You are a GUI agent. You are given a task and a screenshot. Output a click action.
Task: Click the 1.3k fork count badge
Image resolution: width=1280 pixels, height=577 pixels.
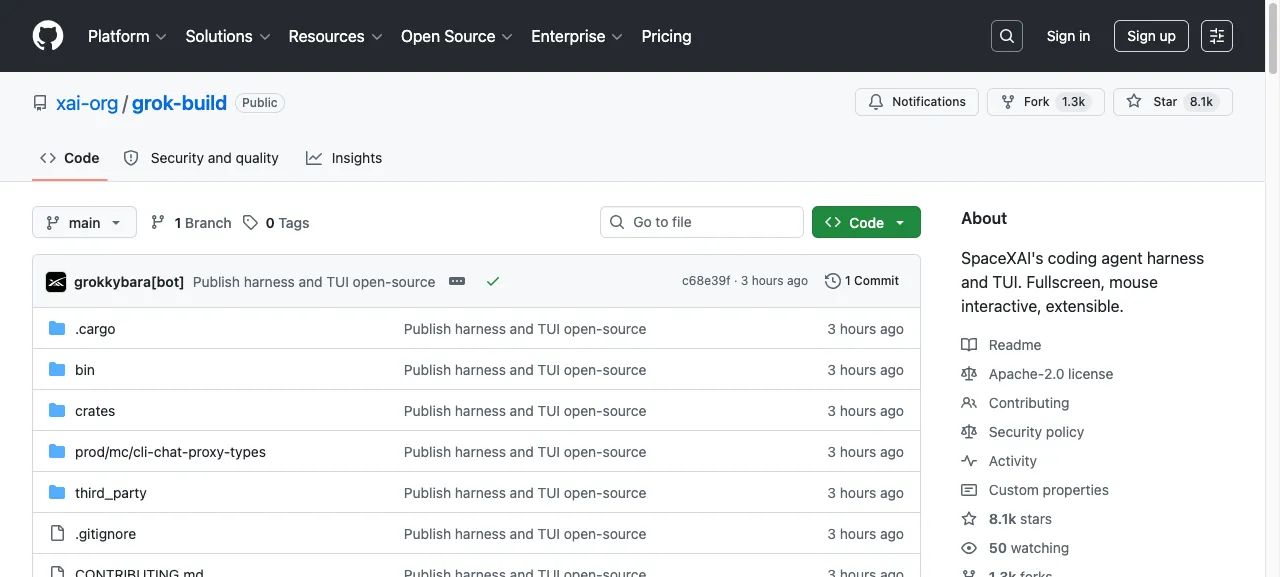click(1074, 102)
